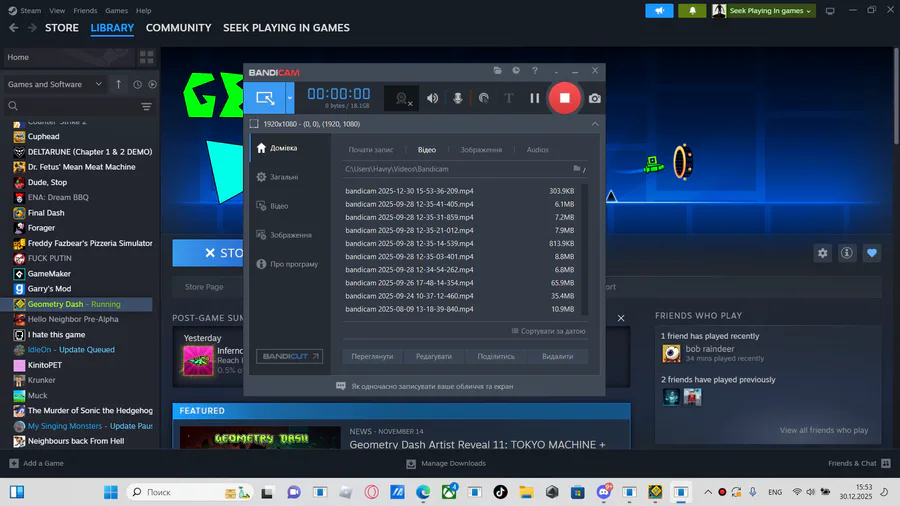This screenshot has height=506, width=900.
Task: Show recent games clock icon in library
Action: pyautogui.click(x=137, y=84)
